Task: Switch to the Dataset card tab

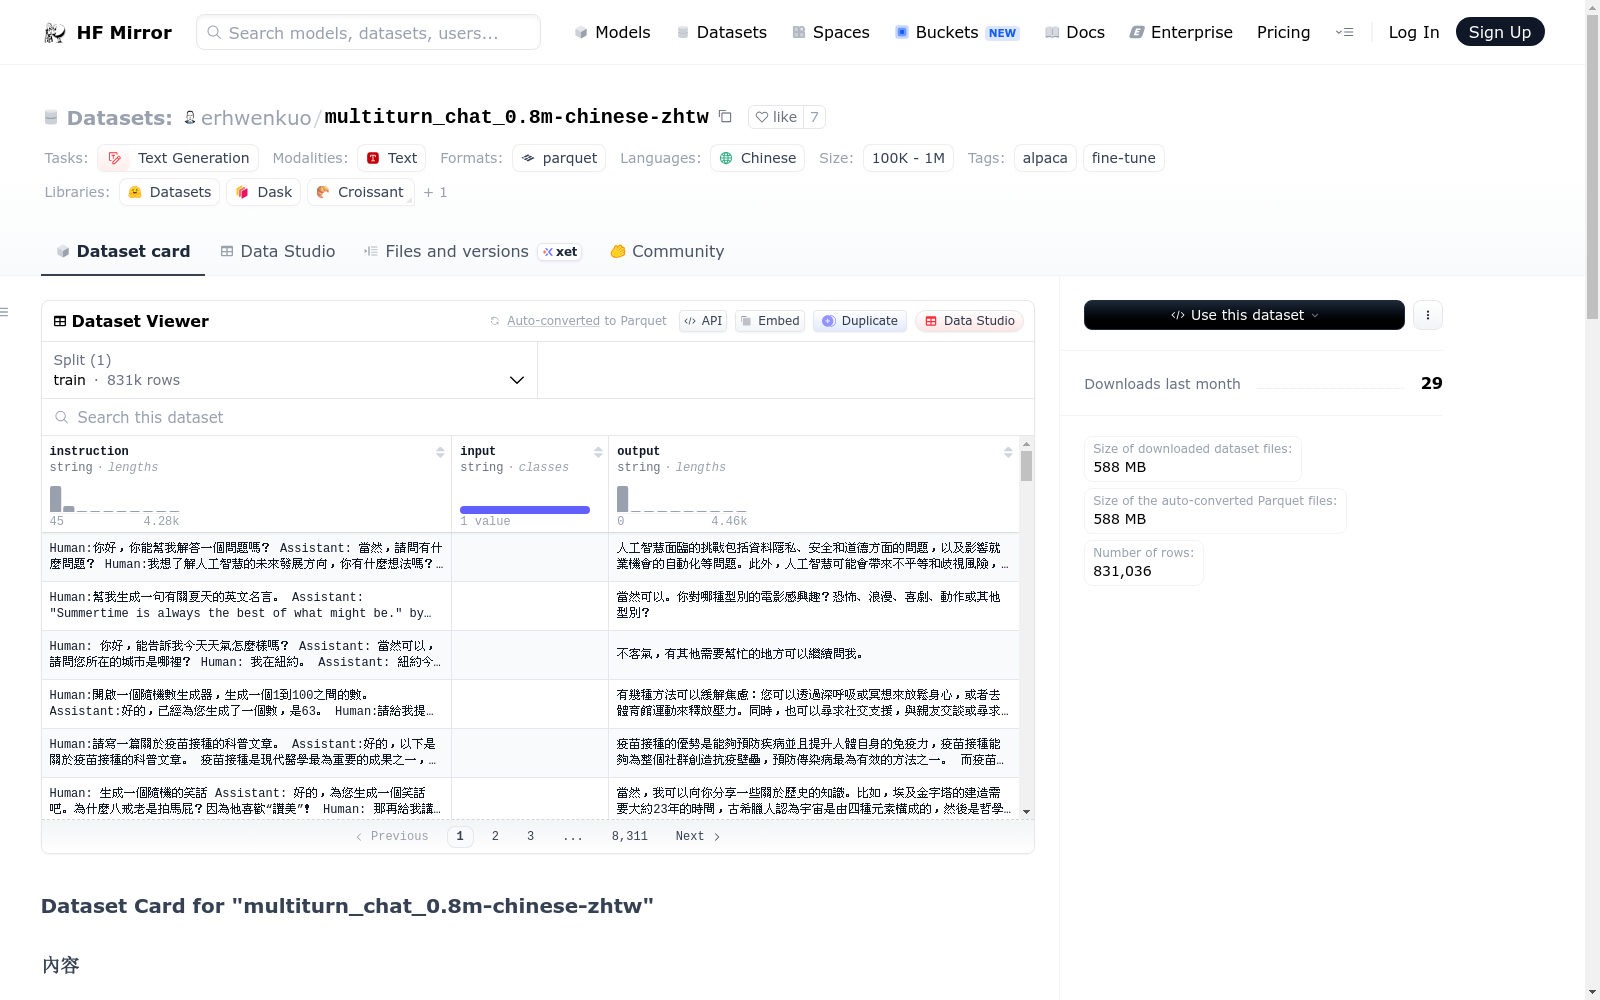Action: click(123, 252)
